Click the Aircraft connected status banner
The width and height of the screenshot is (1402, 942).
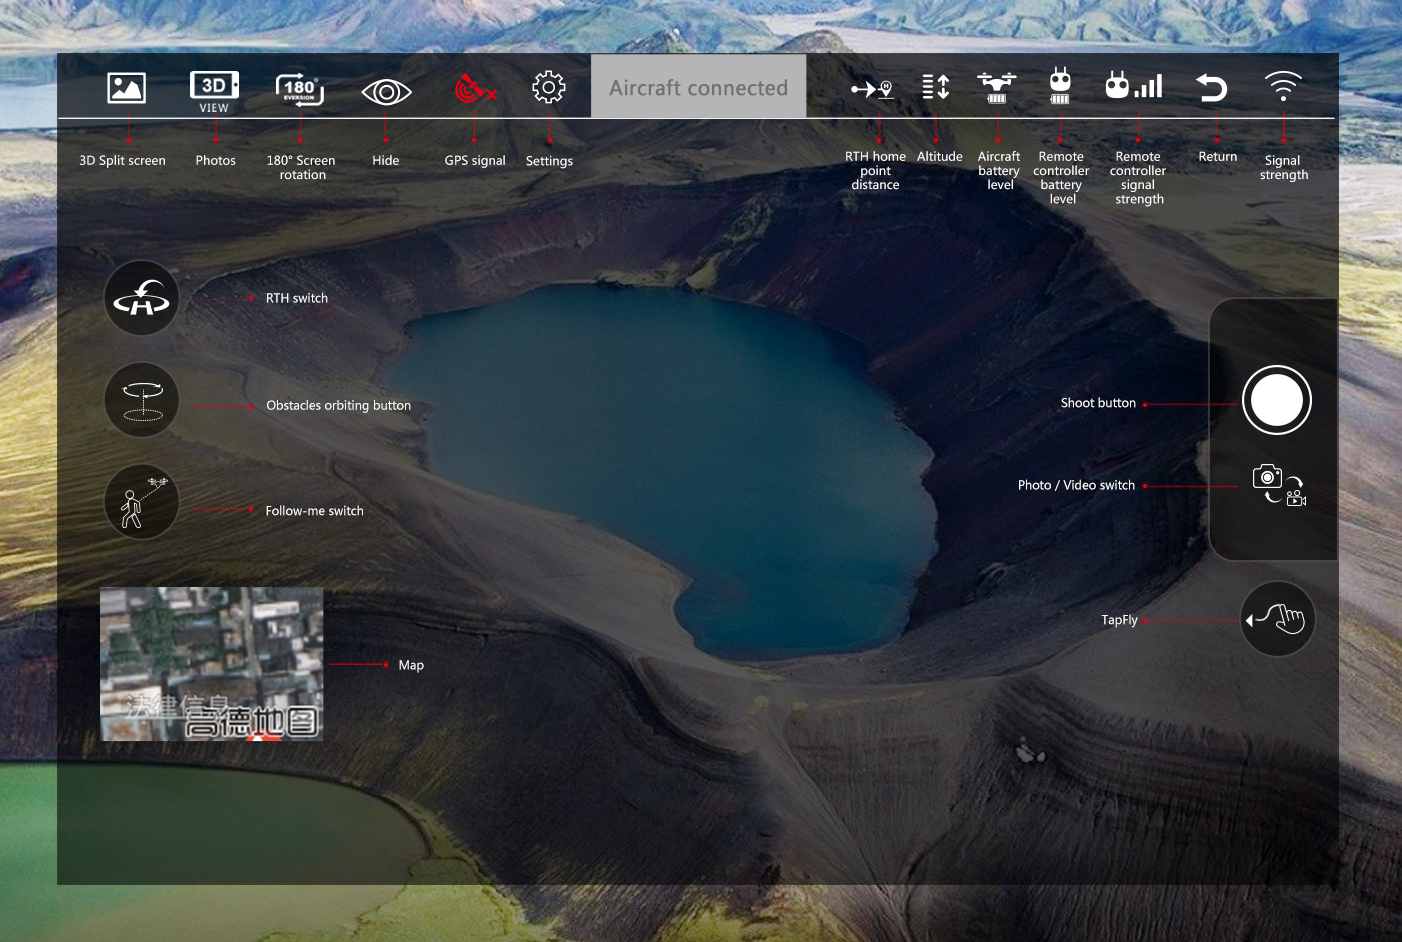click(699, 87)
